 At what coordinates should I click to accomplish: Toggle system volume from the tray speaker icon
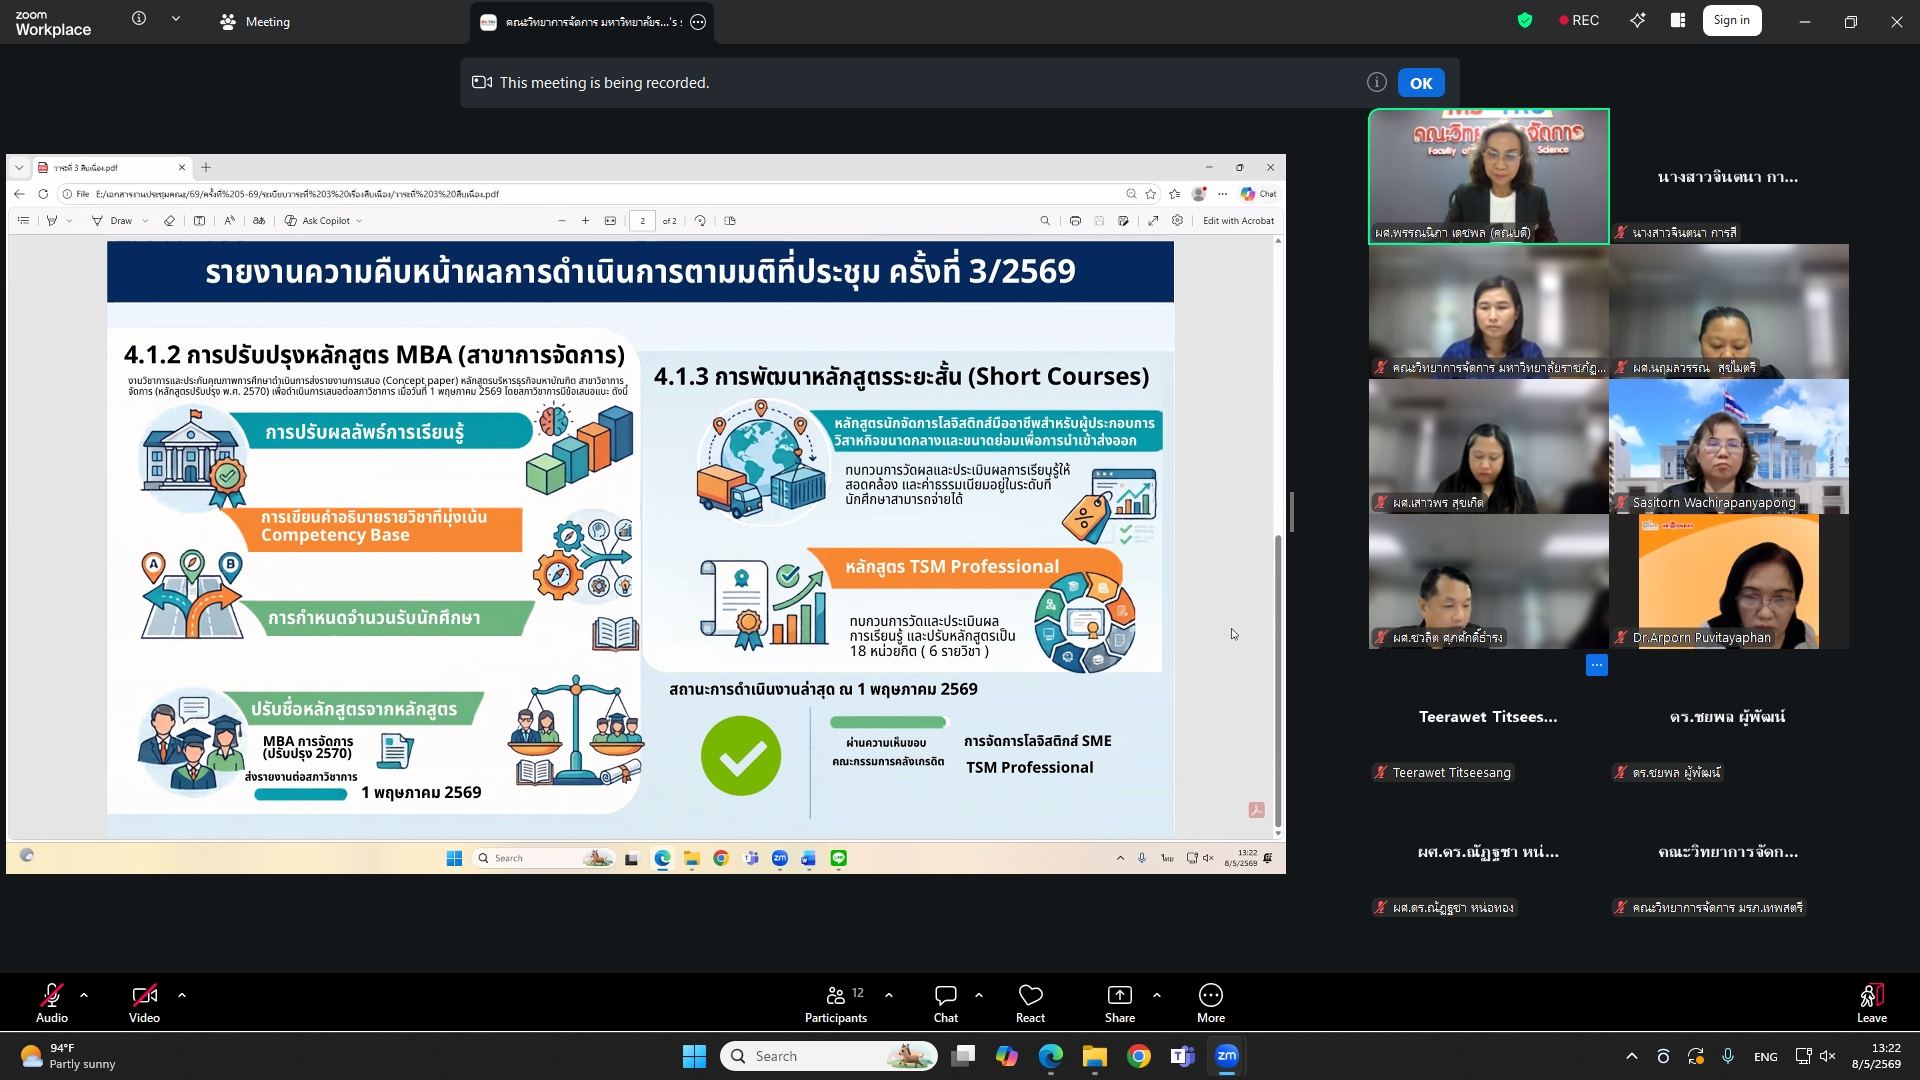pyautogui.click(x=1828, y=1056)
